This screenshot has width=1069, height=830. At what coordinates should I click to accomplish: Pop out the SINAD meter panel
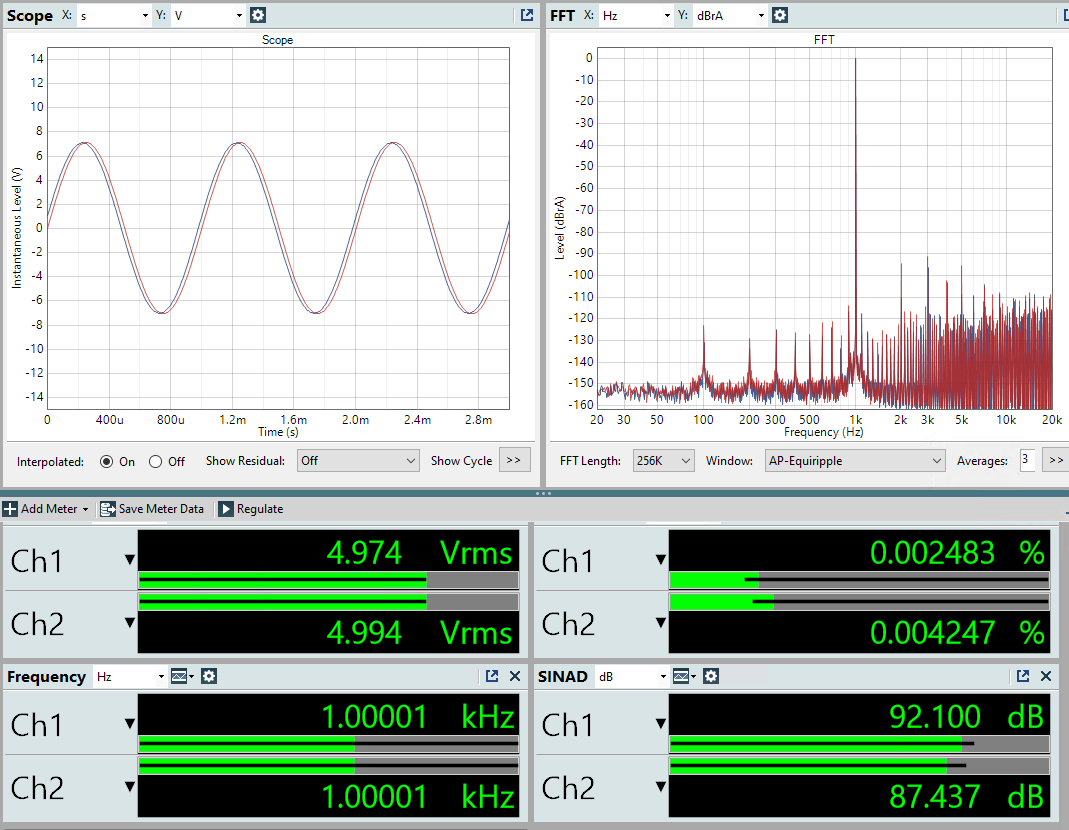coord(1023,677)
